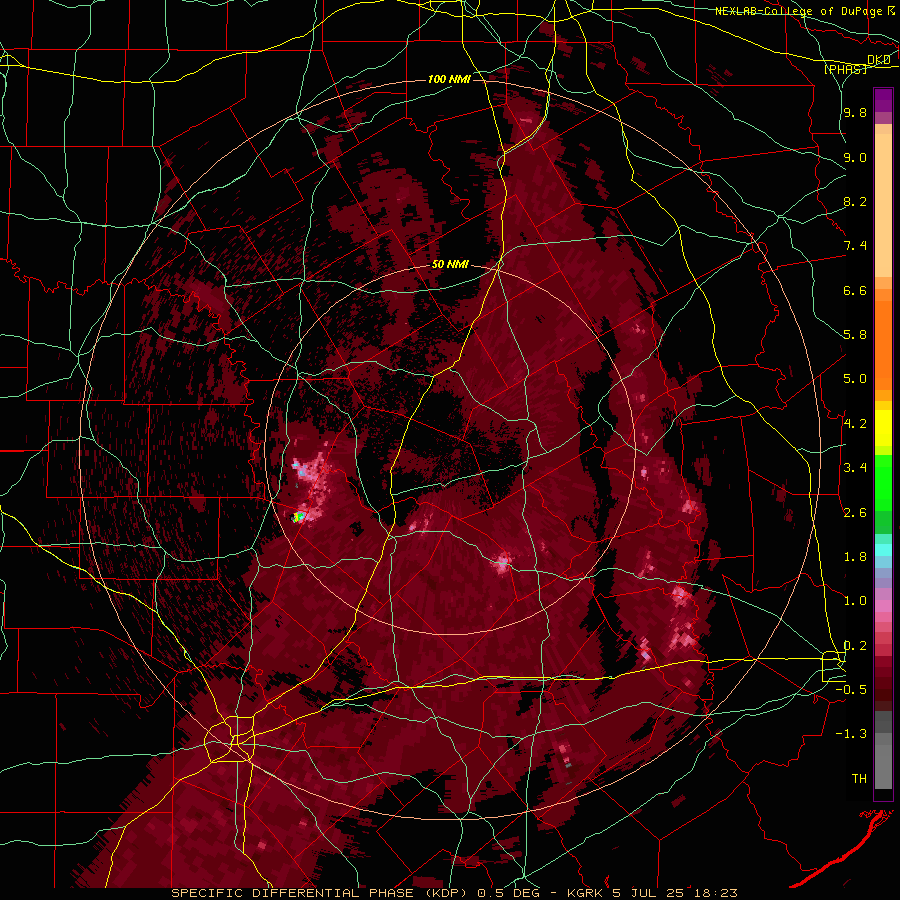Click the 5.8 value on color scale
This screenshot has width=900, height=900.
855,335
